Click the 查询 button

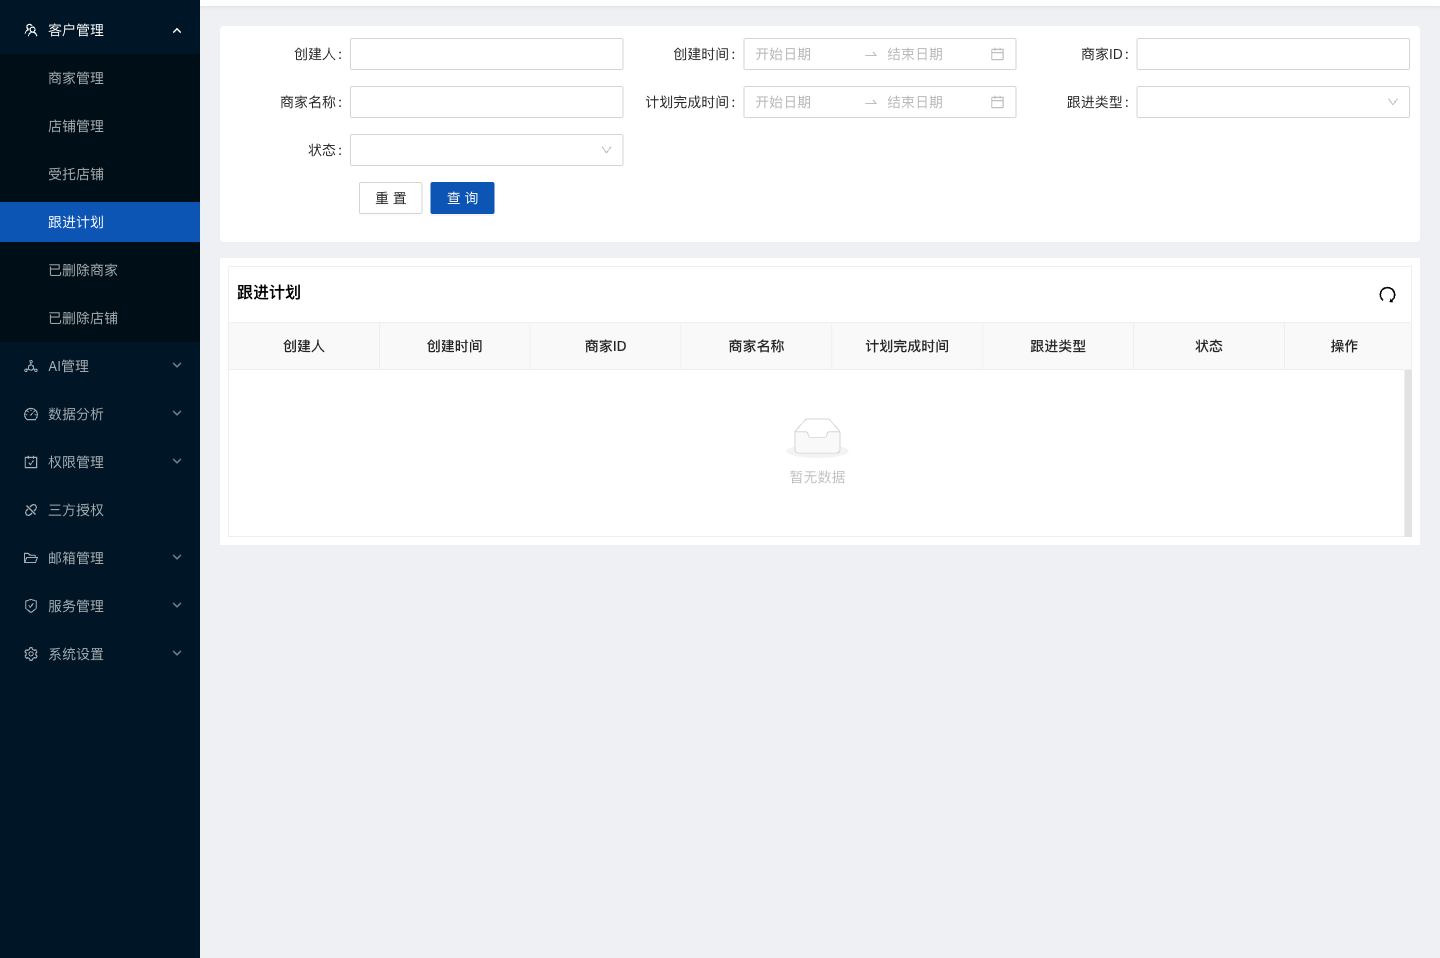tap(462, 198)
